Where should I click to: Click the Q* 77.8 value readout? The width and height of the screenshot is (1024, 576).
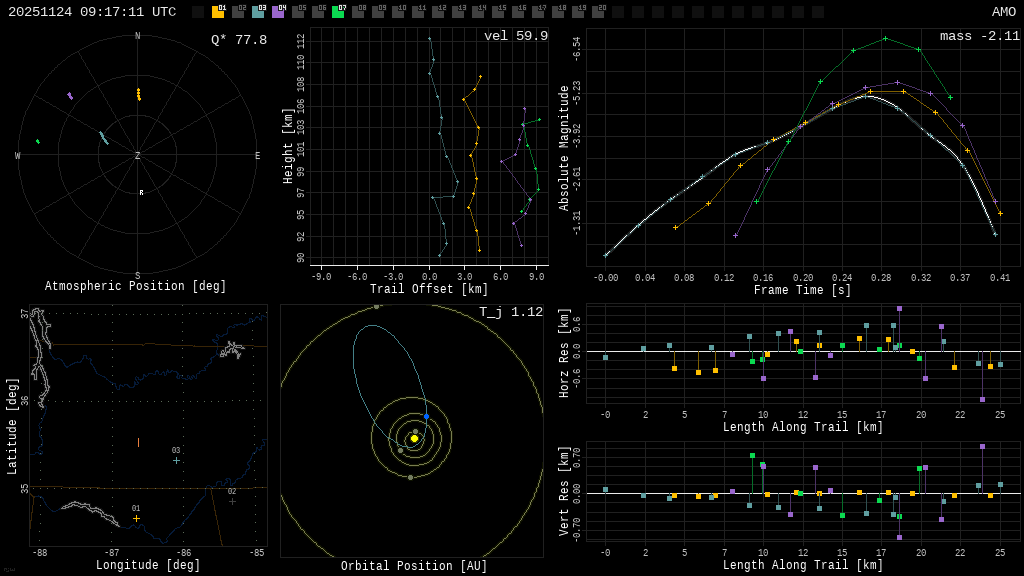(238, 40)
